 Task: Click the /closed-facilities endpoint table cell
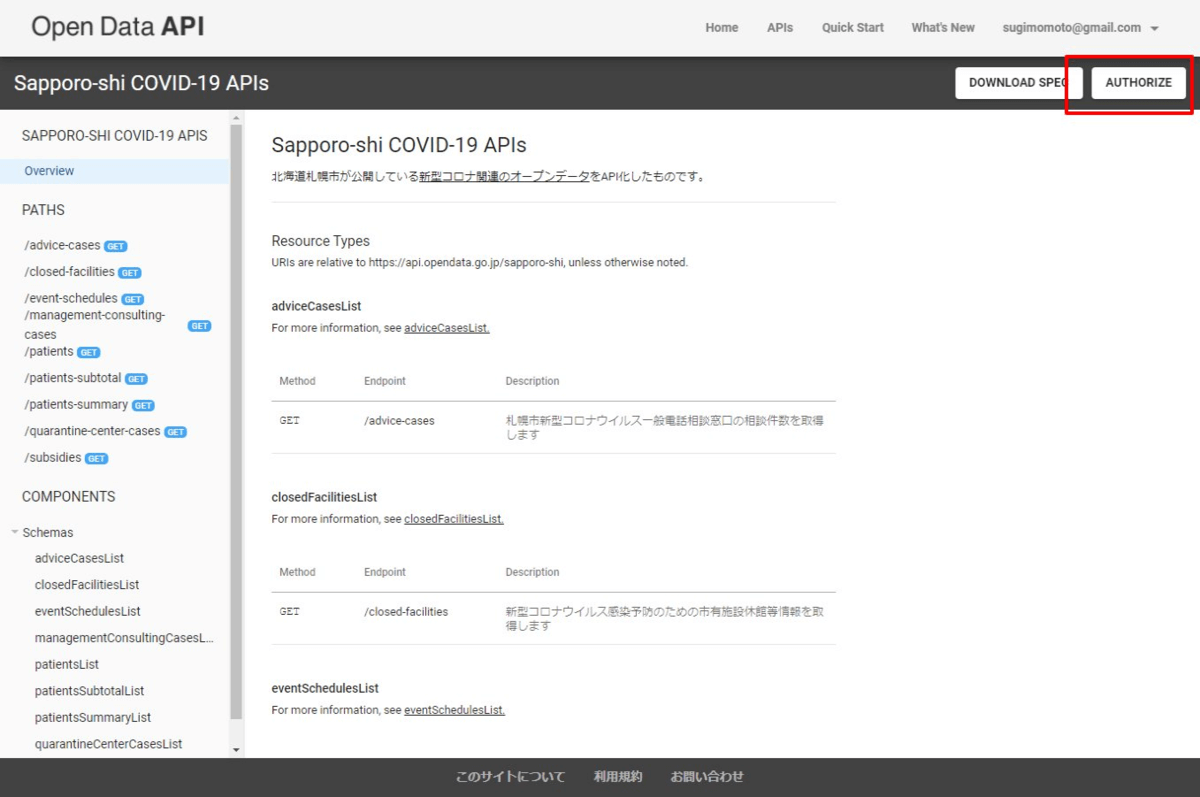[x=406, y=611]
